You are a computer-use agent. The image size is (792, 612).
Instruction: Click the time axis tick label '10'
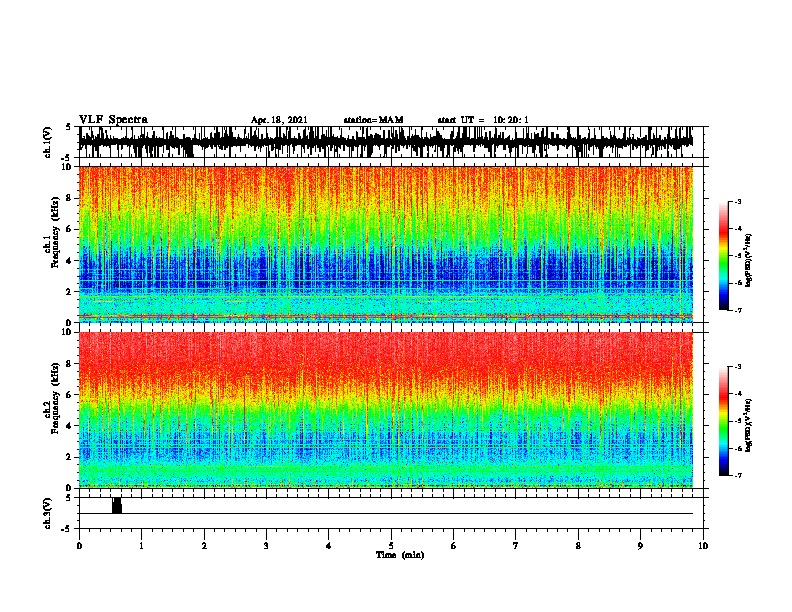pos(703,545)
